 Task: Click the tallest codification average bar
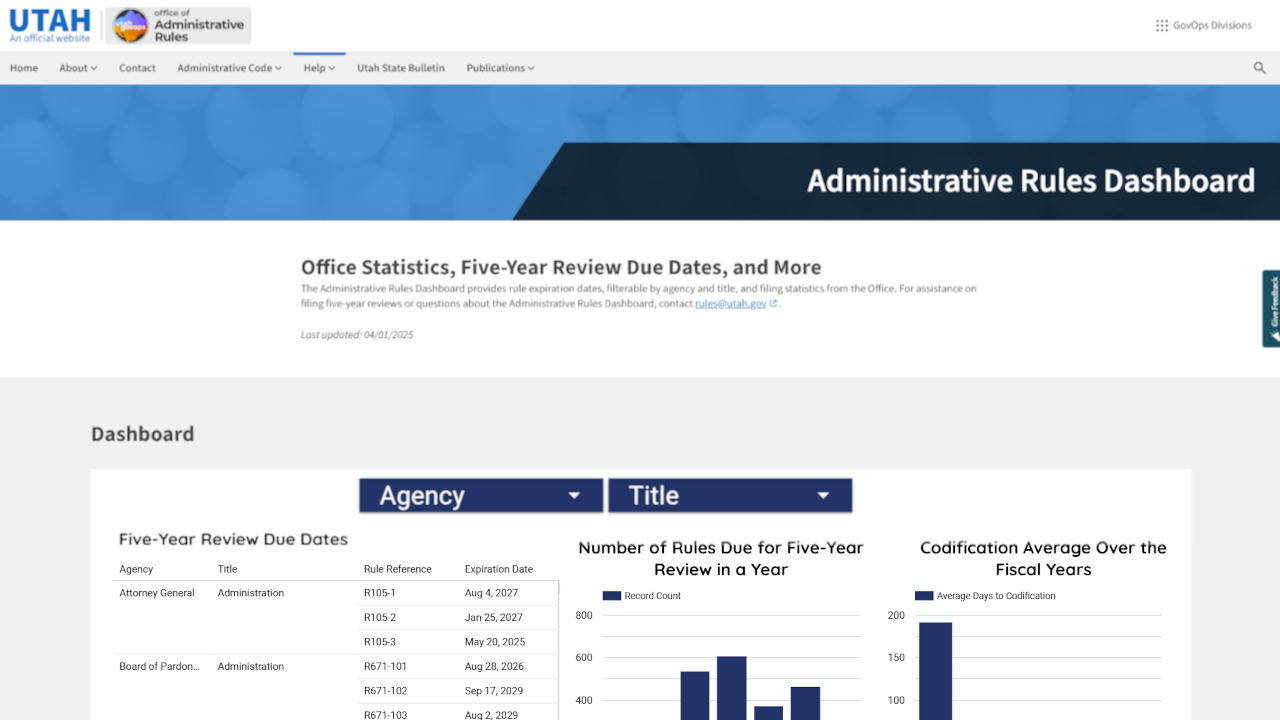click(x=935, y=670)
